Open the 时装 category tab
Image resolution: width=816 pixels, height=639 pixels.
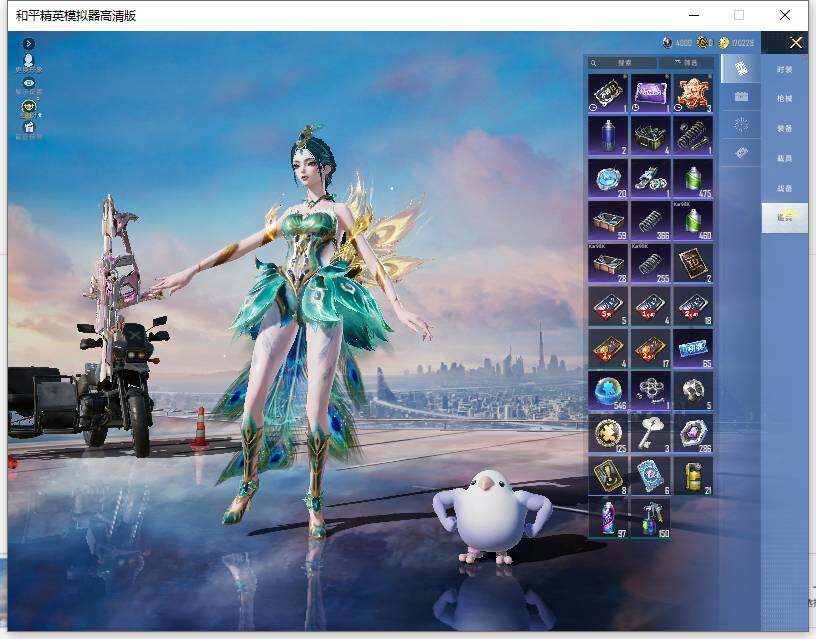[784, 69]
